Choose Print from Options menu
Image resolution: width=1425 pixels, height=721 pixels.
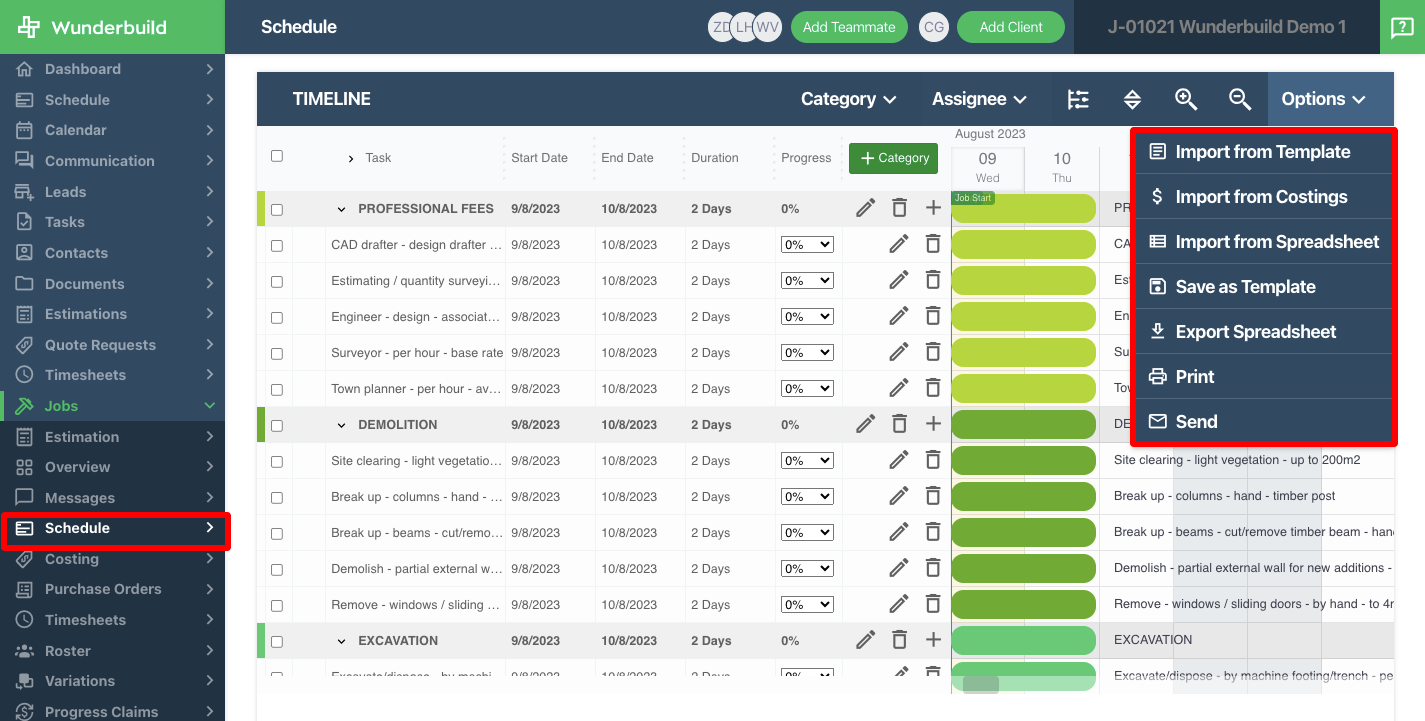click(x=1264, y=377)
